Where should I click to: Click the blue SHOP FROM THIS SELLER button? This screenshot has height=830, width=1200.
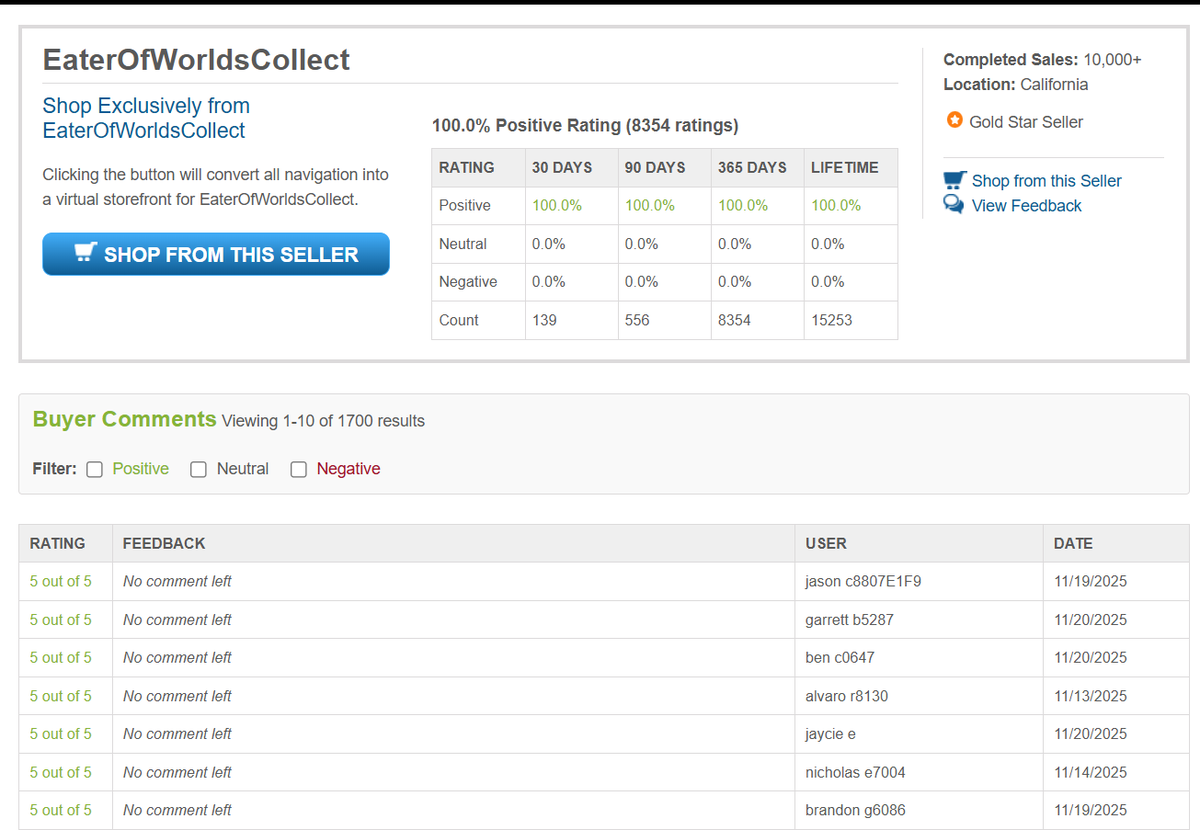(216, 254)
